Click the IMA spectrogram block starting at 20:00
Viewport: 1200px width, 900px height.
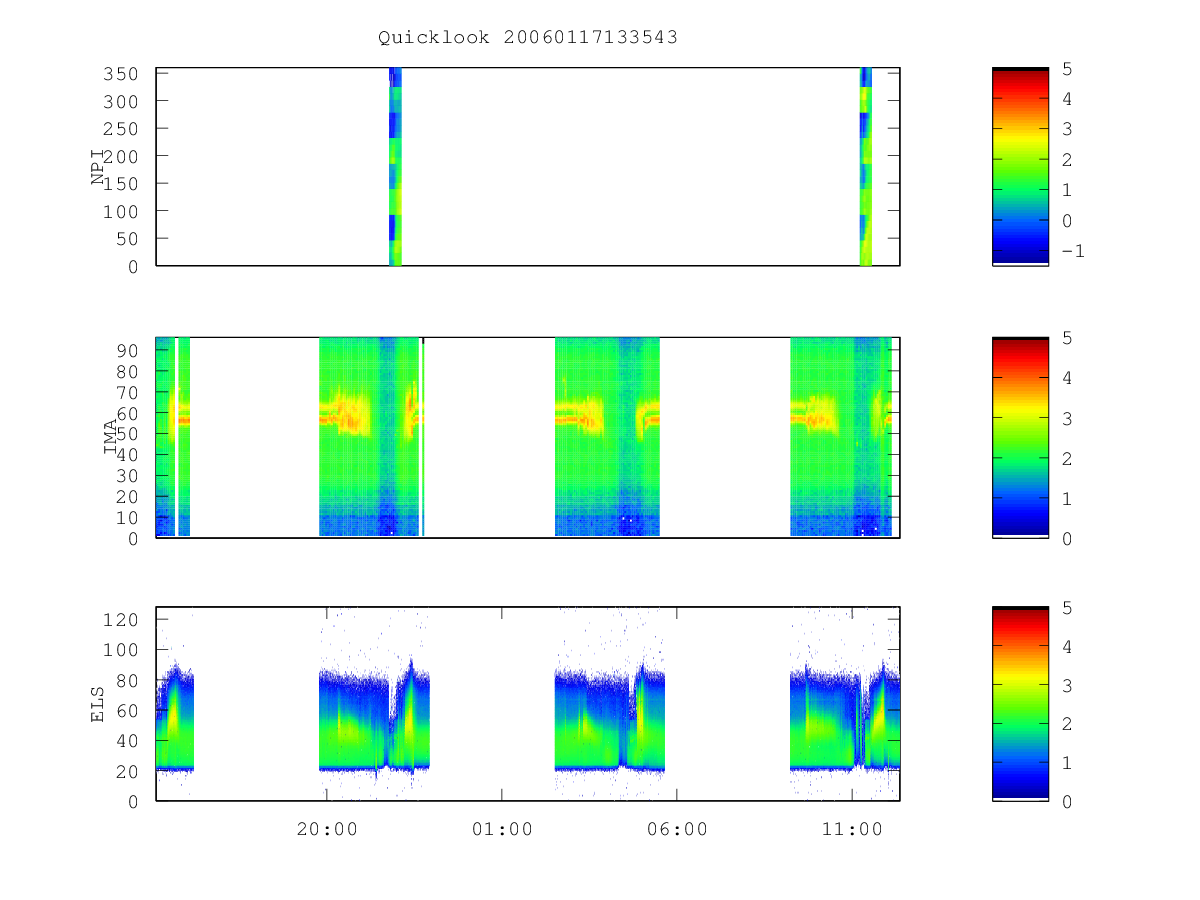tap(371, 437)
